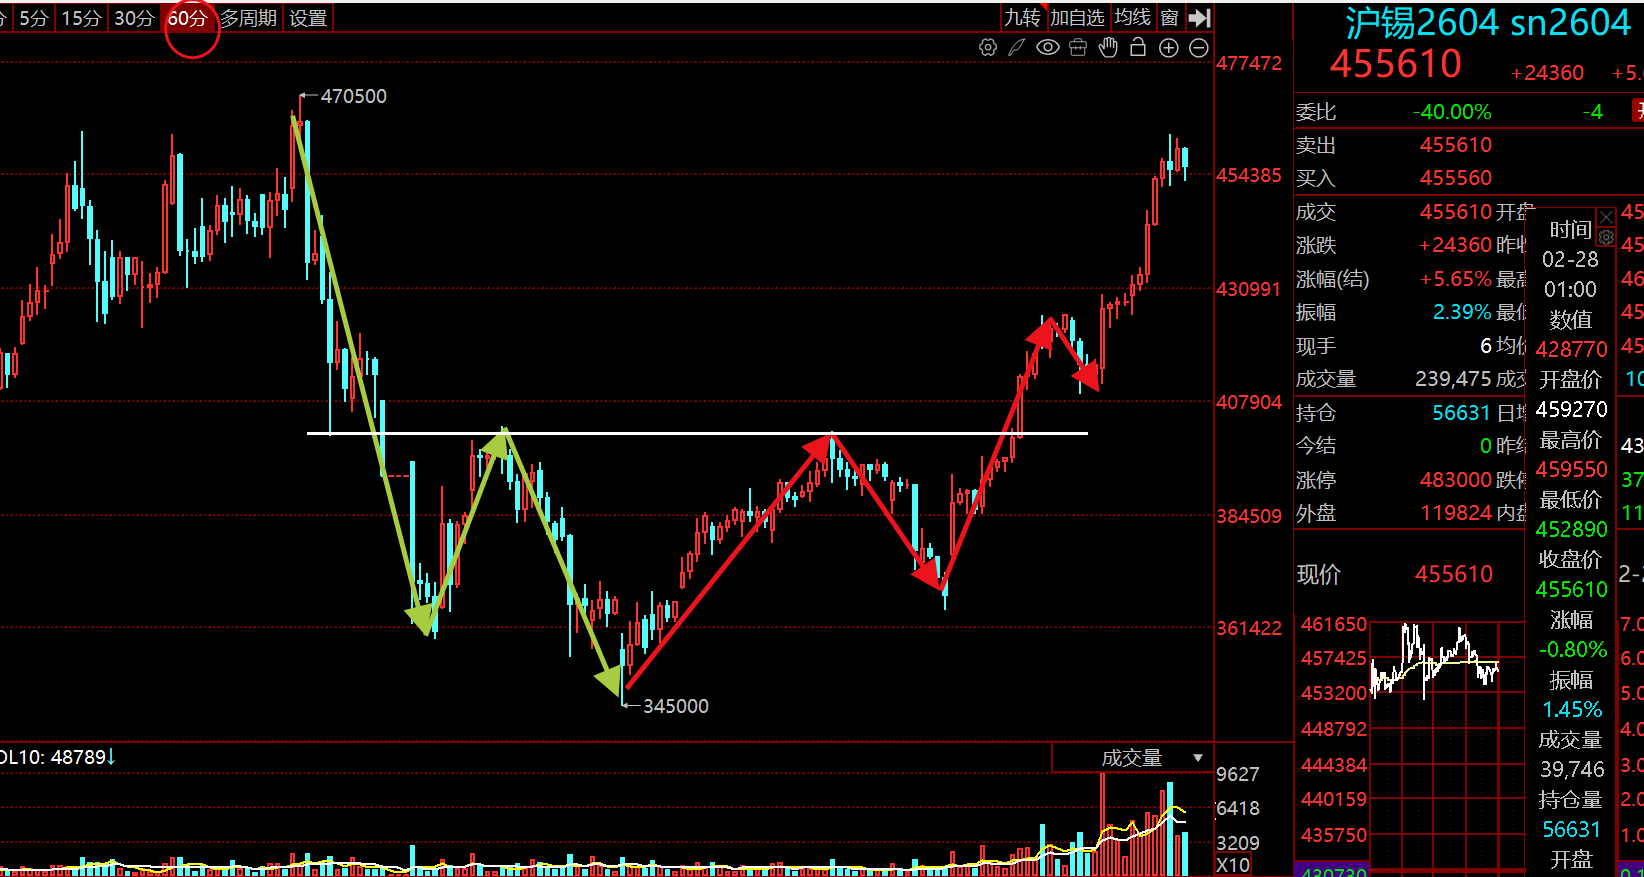Click the 加自选 add-to-watchlist button

(1077, 18)
